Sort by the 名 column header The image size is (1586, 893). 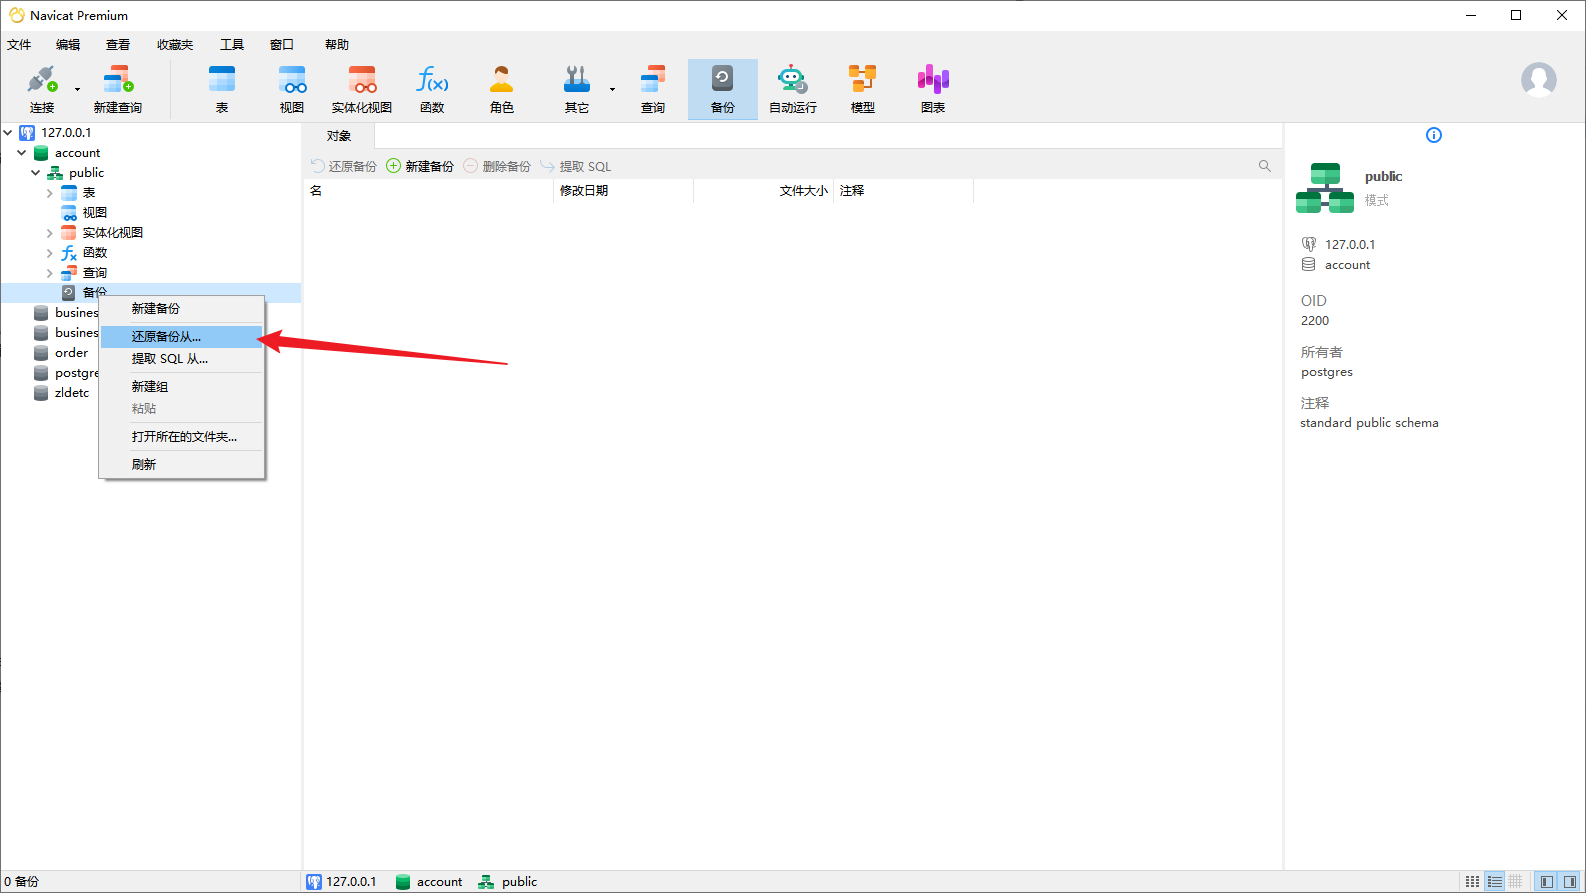click(x=428, y=190)
